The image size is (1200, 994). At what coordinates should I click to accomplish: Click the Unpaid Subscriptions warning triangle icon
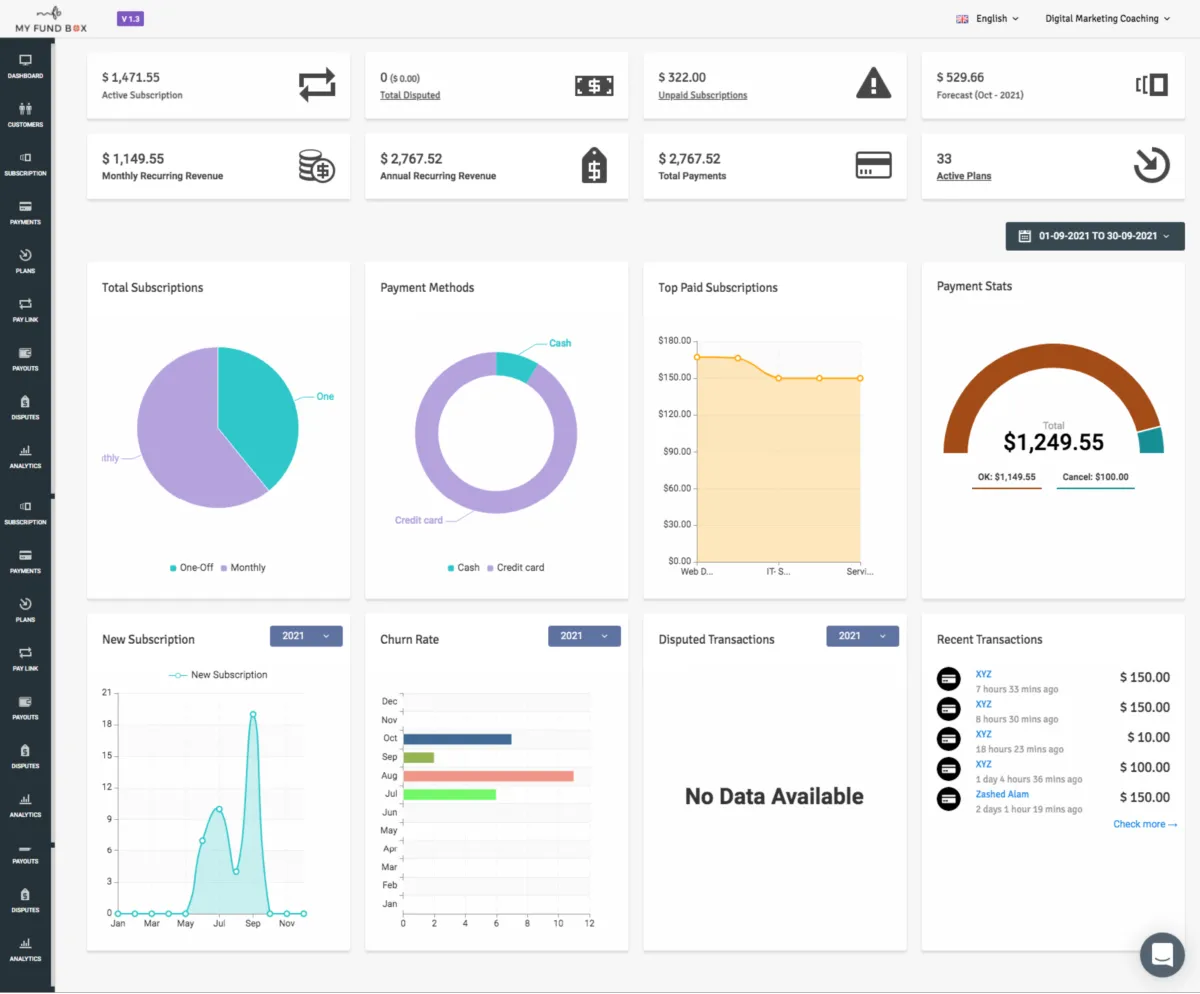tap(873, 83)
